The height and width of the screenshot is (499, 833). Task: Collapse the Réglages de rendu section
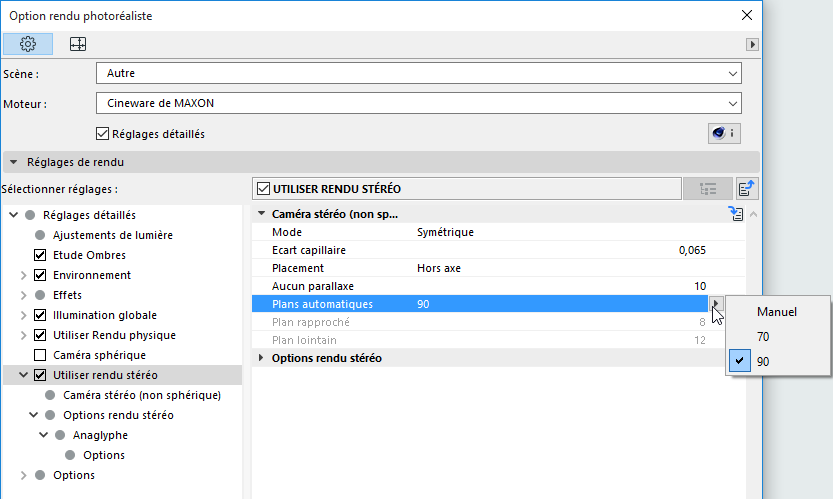pos(14,162)
